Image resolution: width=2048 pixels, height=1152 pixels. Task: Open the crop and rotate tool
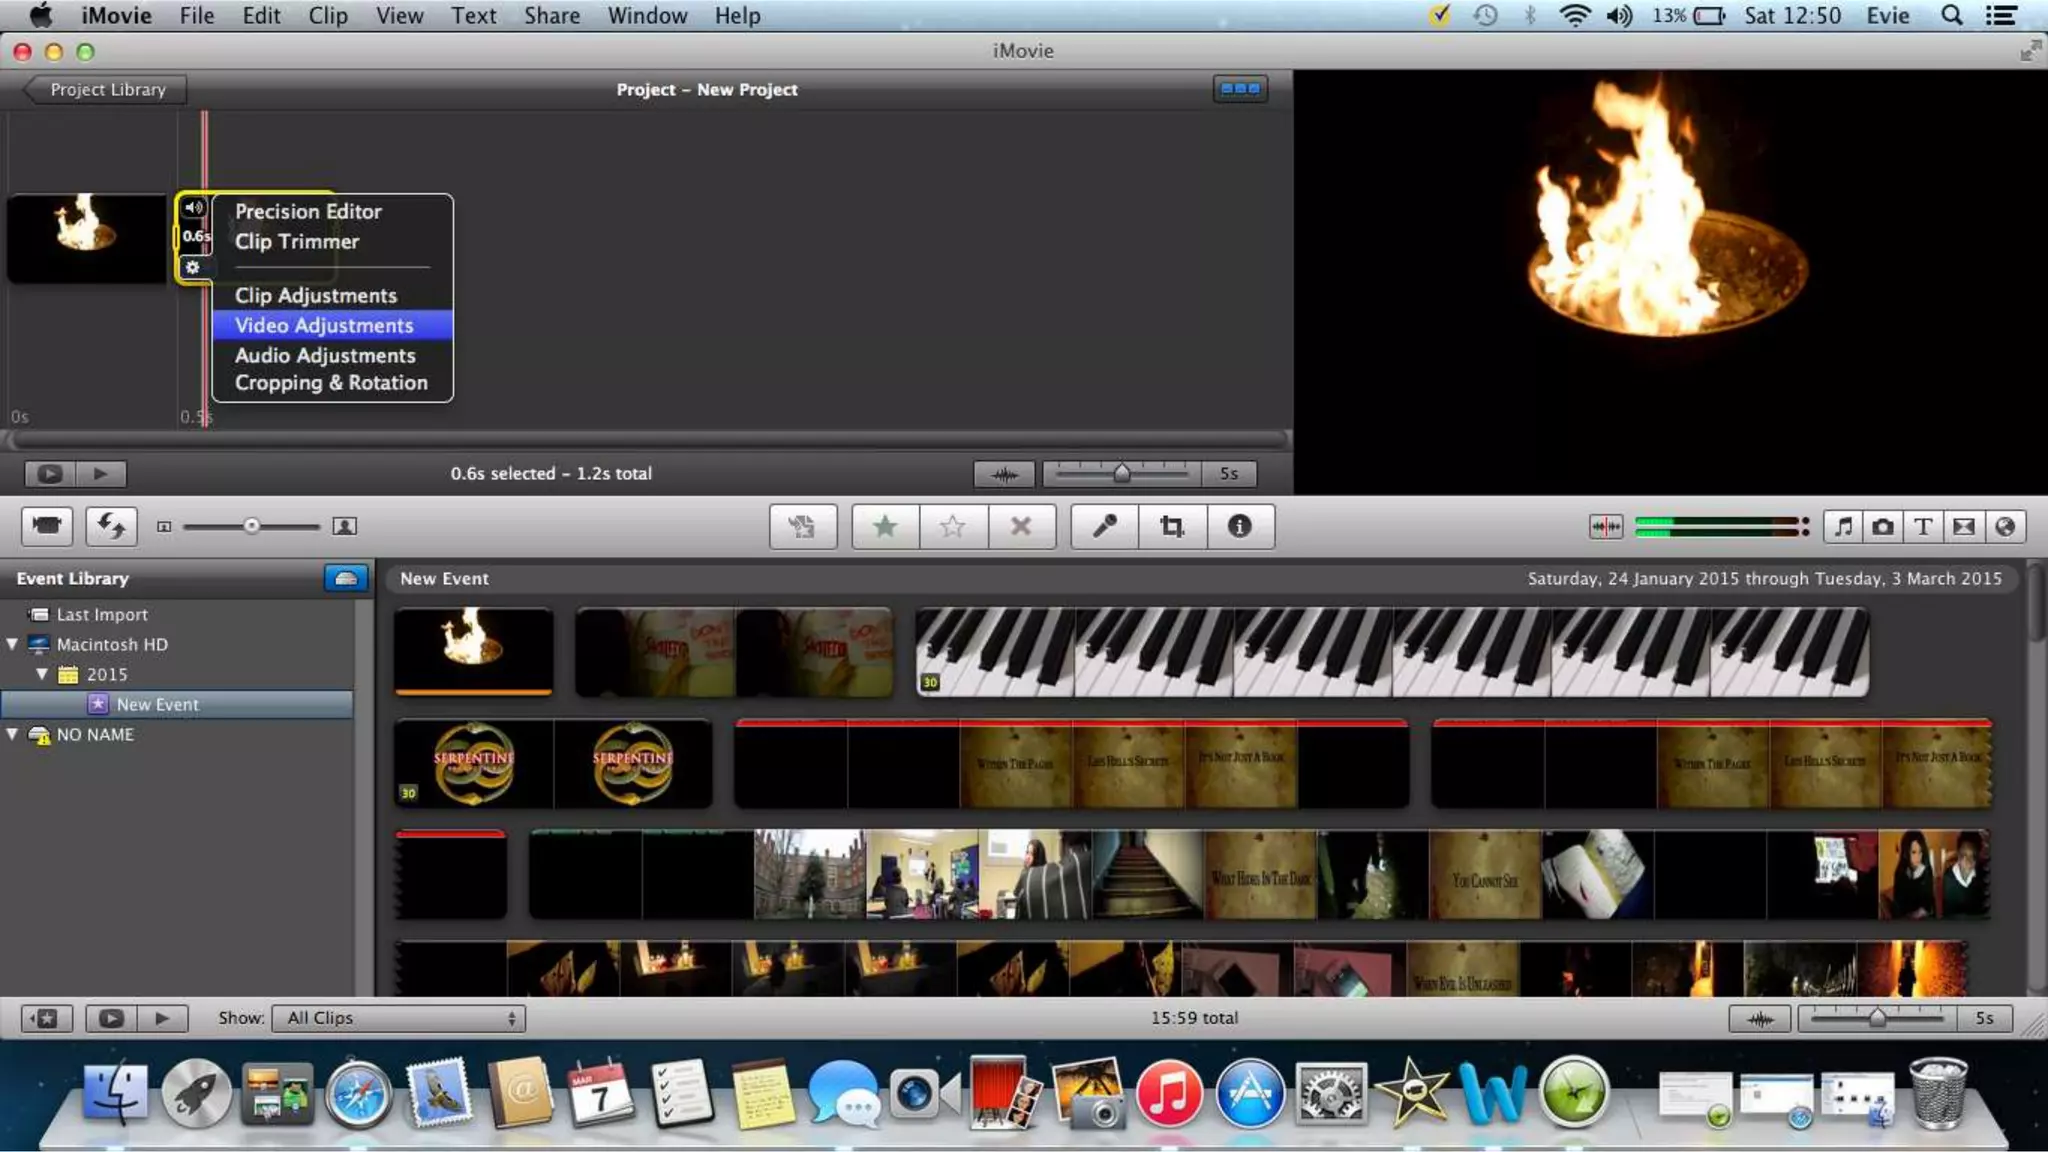tap(1172, 526)
